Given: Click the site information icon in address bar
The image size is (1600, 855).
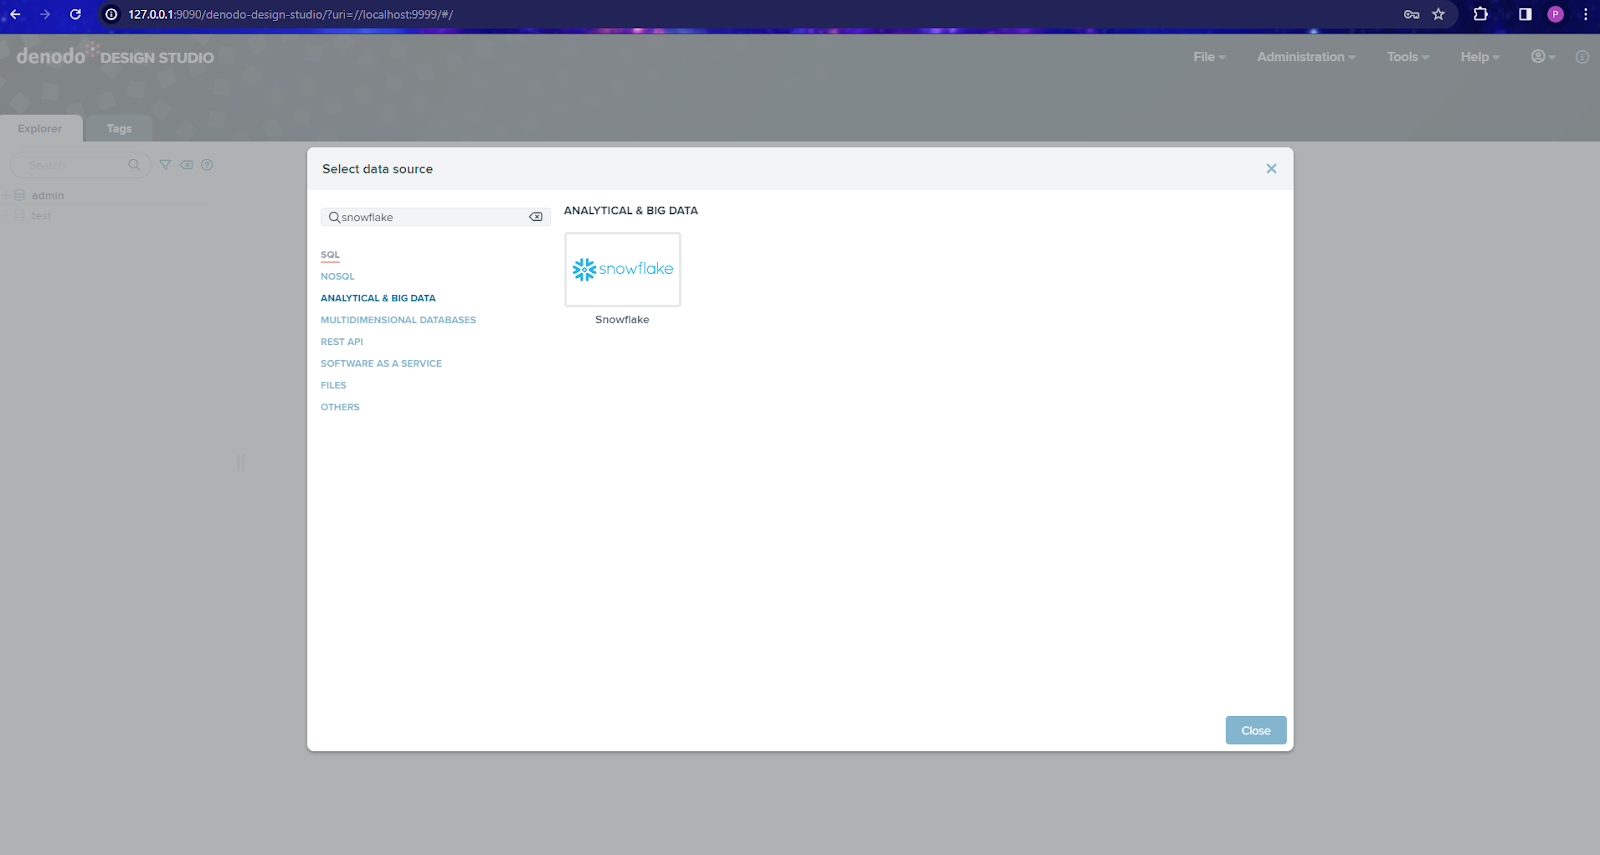Looking at the screenshot, I should coord(111,14).
